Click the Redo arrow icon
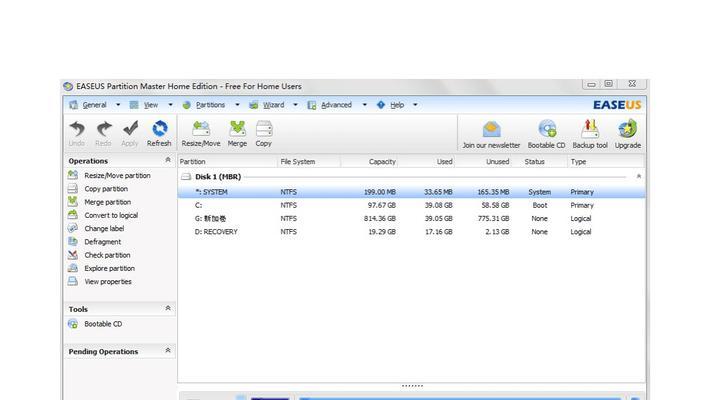This screenshot has height=400, width=707. click(x=104, y=129)
